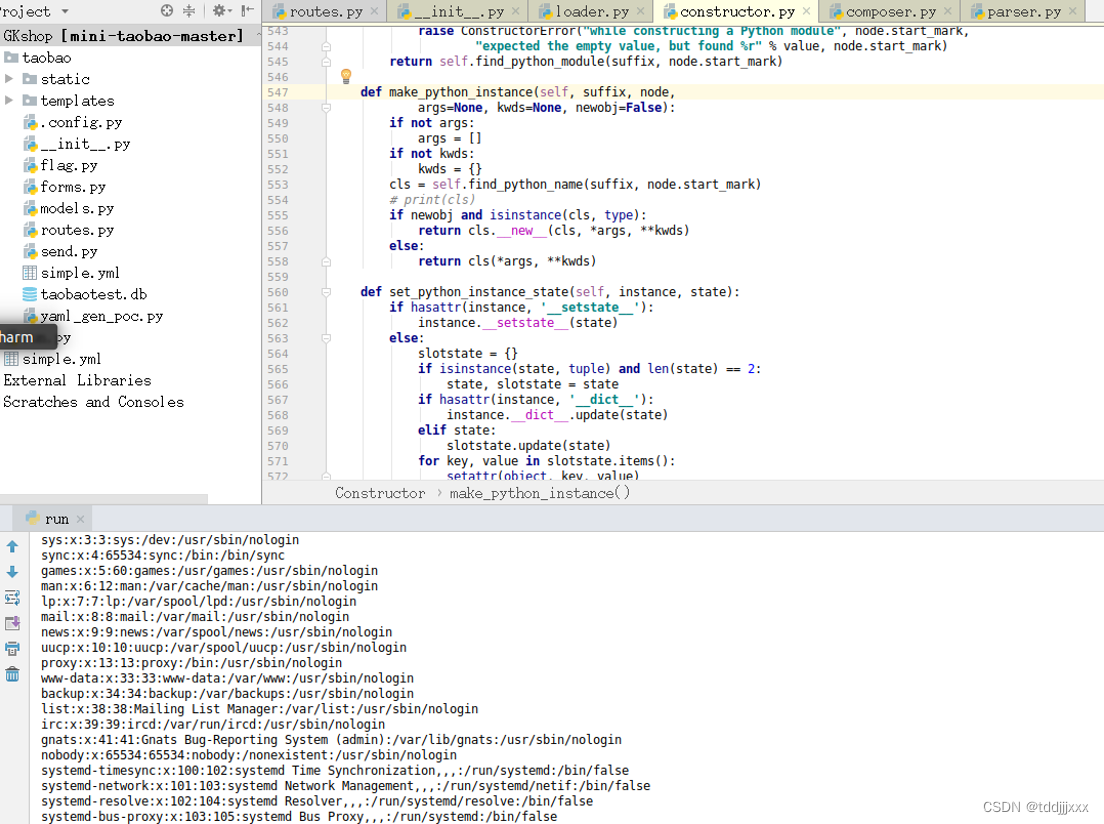Close the run tool tab
The image size is (1104, 824).
tap(80, 519)
